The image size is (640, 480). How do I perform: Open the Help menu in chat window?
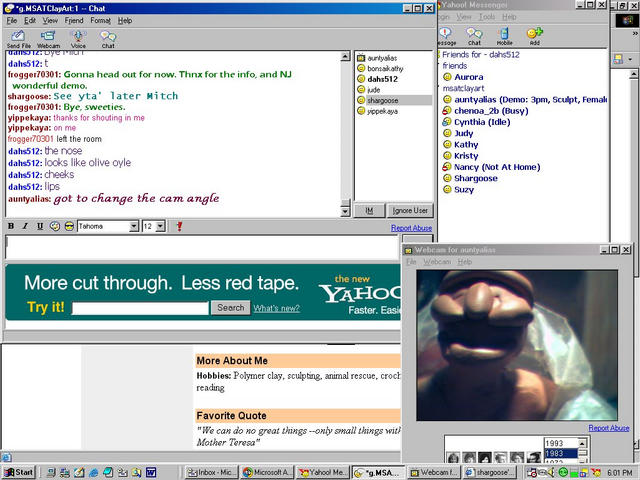tap(124, 20)
